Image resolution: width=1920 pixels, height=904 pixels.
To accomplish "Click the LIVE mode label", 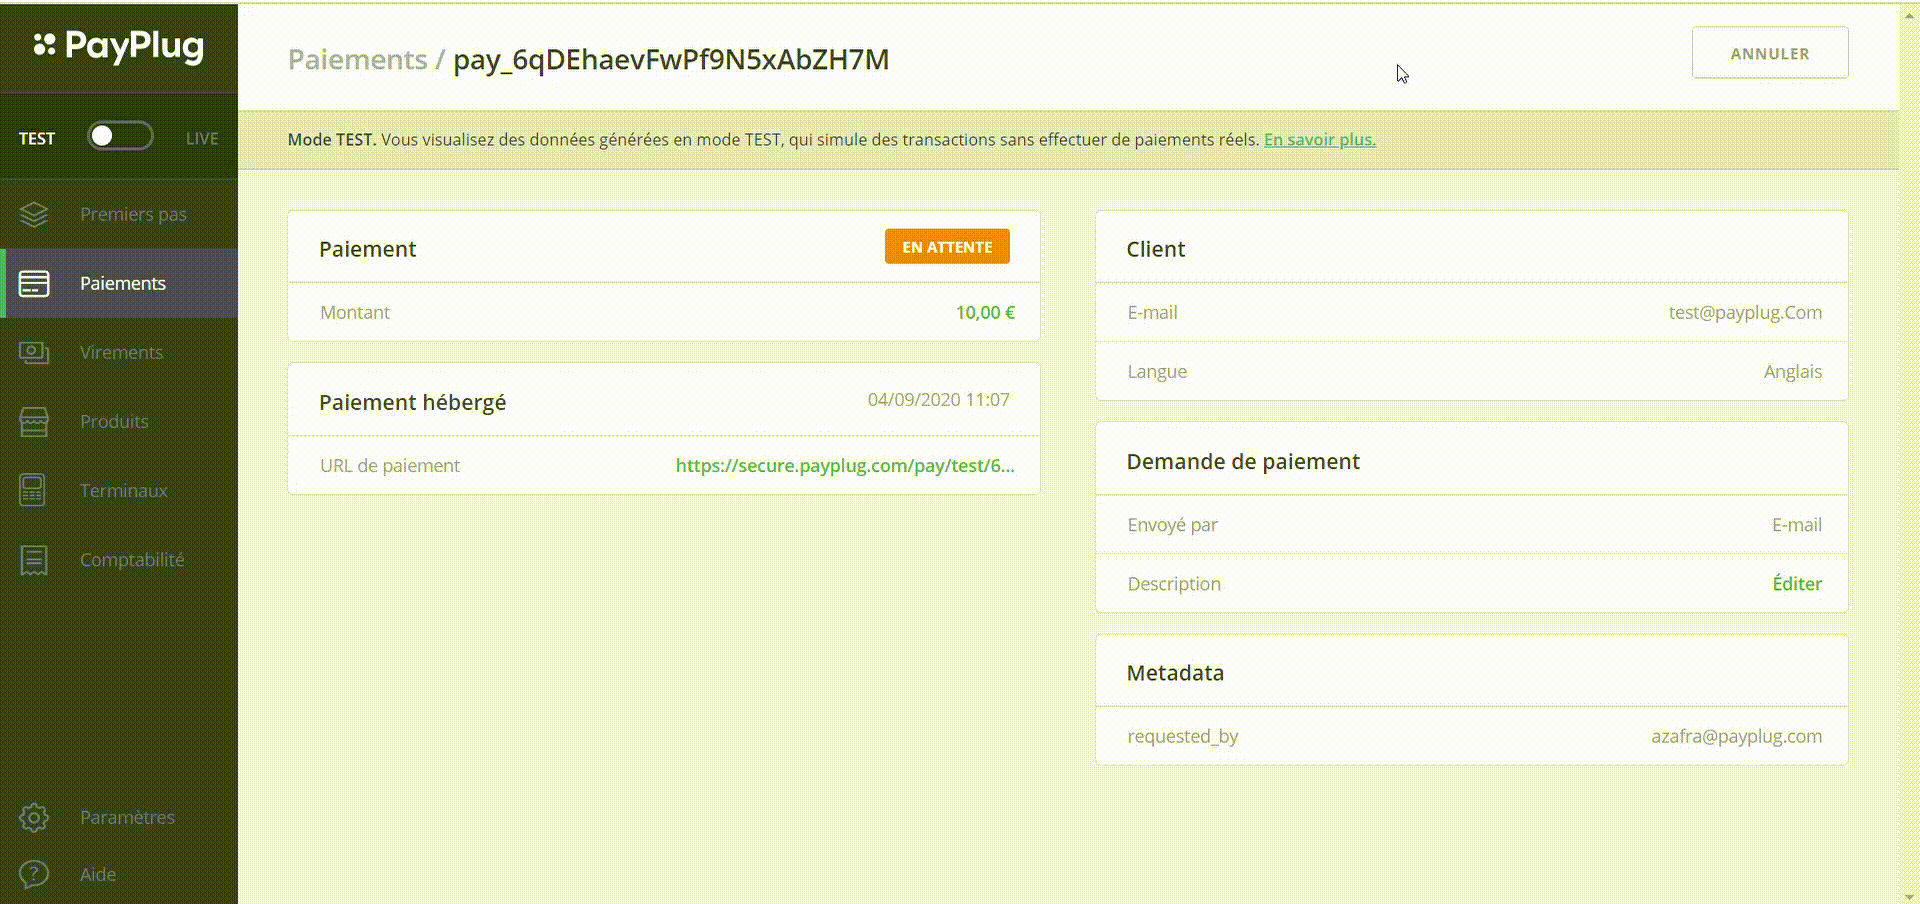I will click(x=202, y=138).
